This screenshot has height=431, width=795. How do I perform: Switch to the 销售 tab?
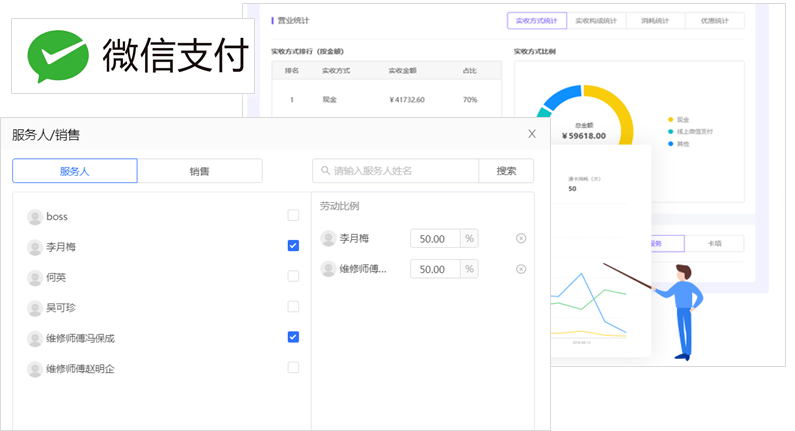pos(199,171)
